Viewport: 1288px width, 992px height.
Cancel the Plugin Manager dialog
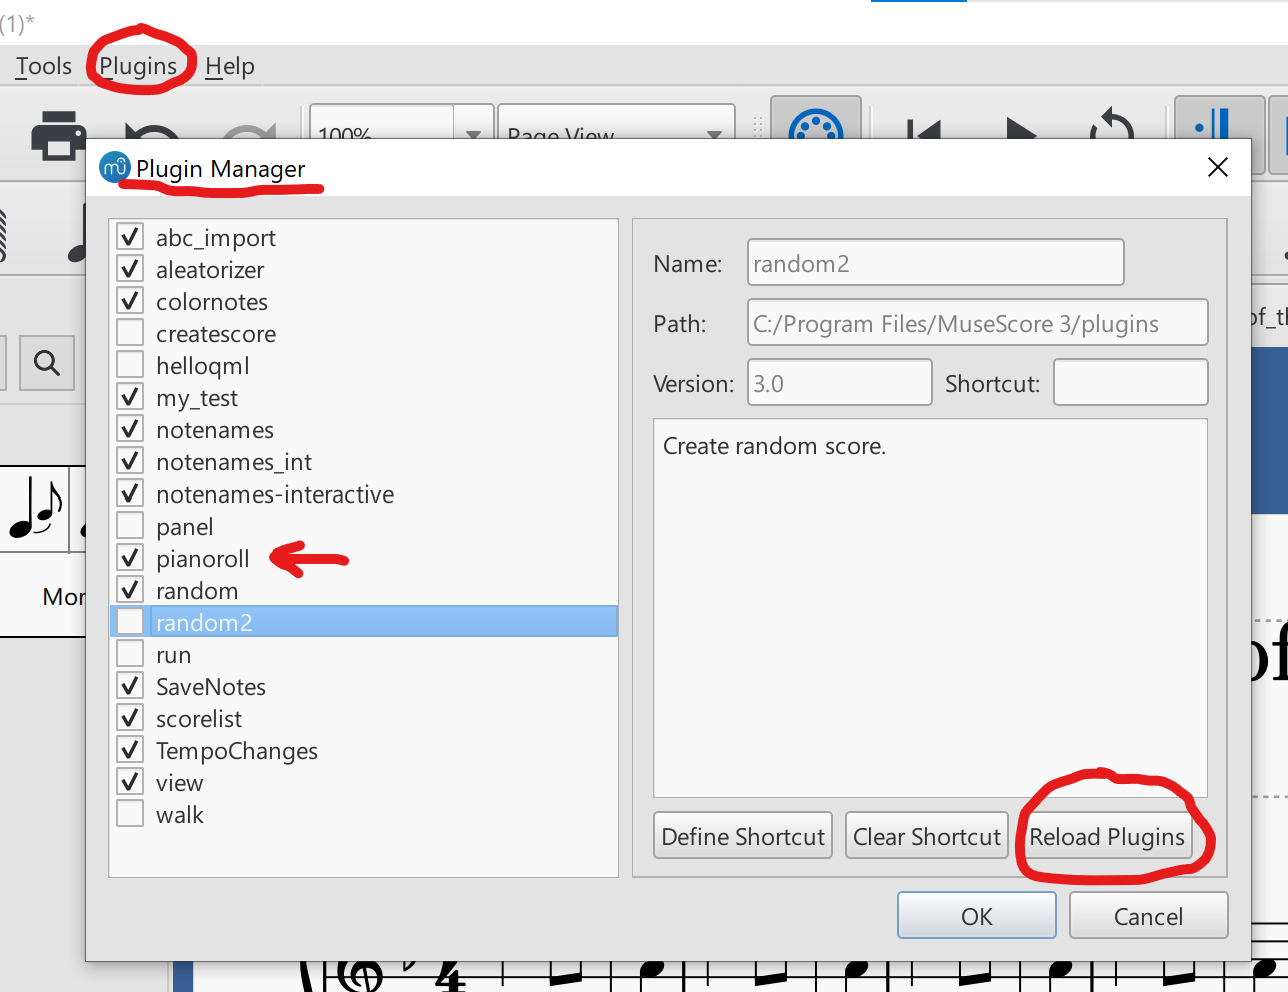1148,916
